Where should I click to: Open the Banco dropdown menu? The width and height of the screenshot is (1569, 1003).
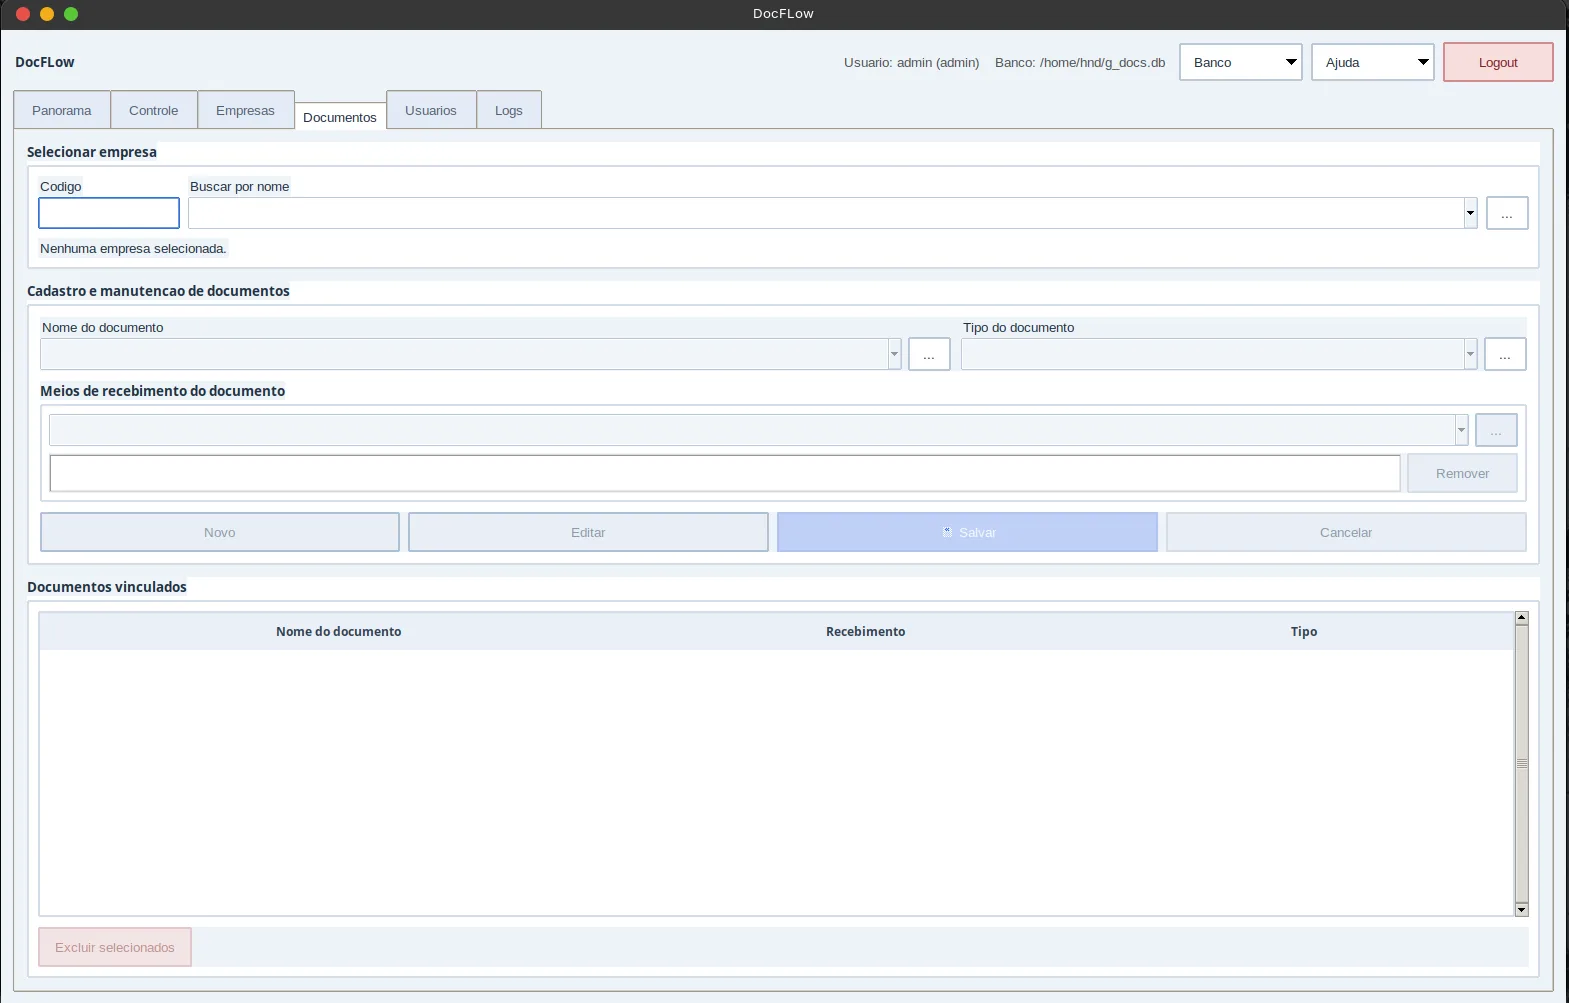pyautogui.click(x=1241, y=62)
